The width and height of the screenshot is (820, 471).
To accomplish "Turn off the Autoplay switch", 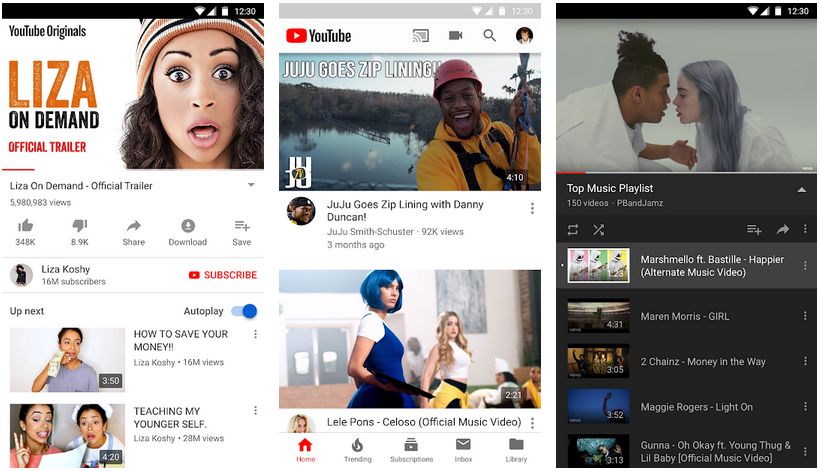I will click(x=244, y=311).
